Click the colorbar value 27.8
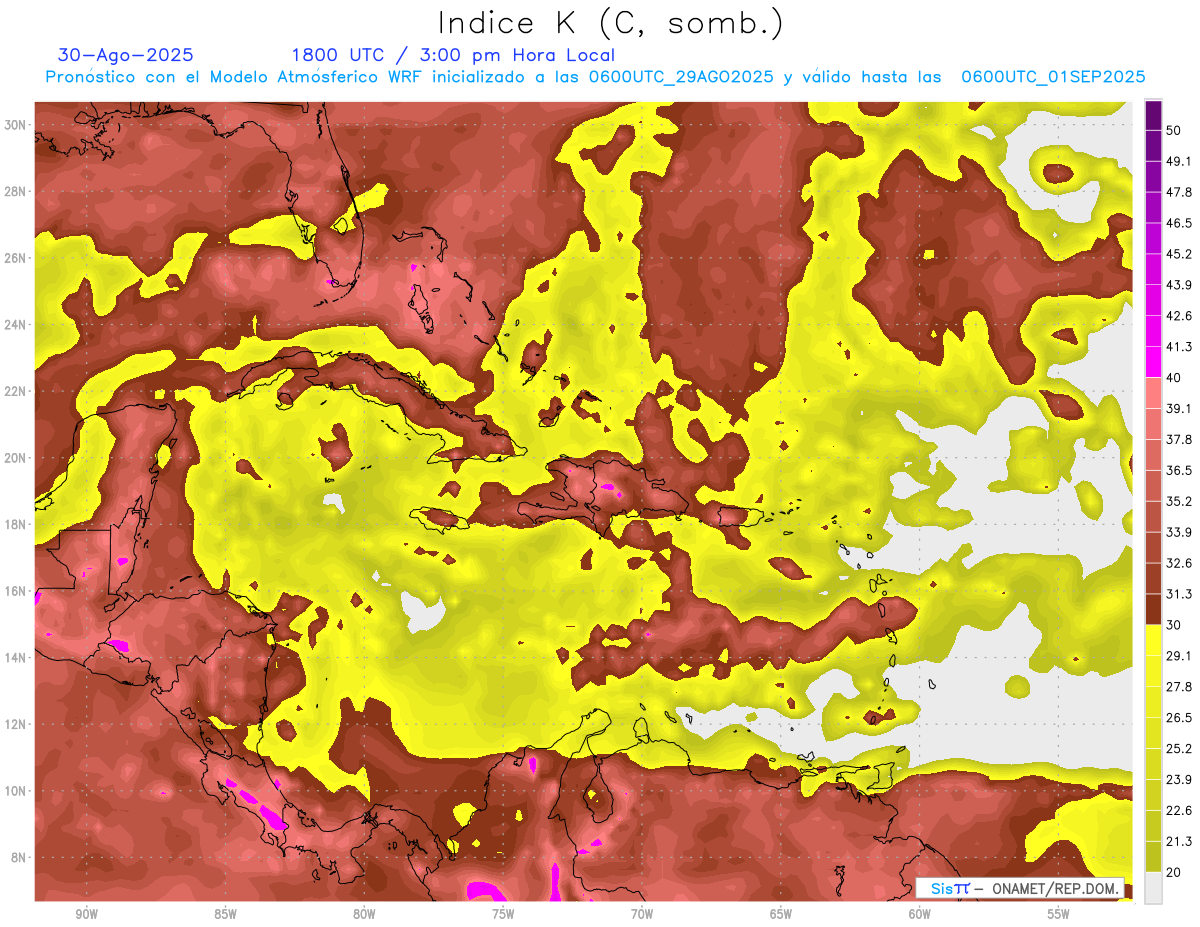 (x=1179, y=687)
